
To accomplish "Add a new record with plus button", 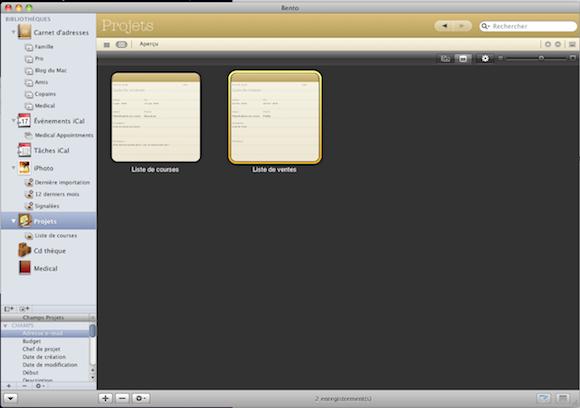I will click(x=105, y=398).
